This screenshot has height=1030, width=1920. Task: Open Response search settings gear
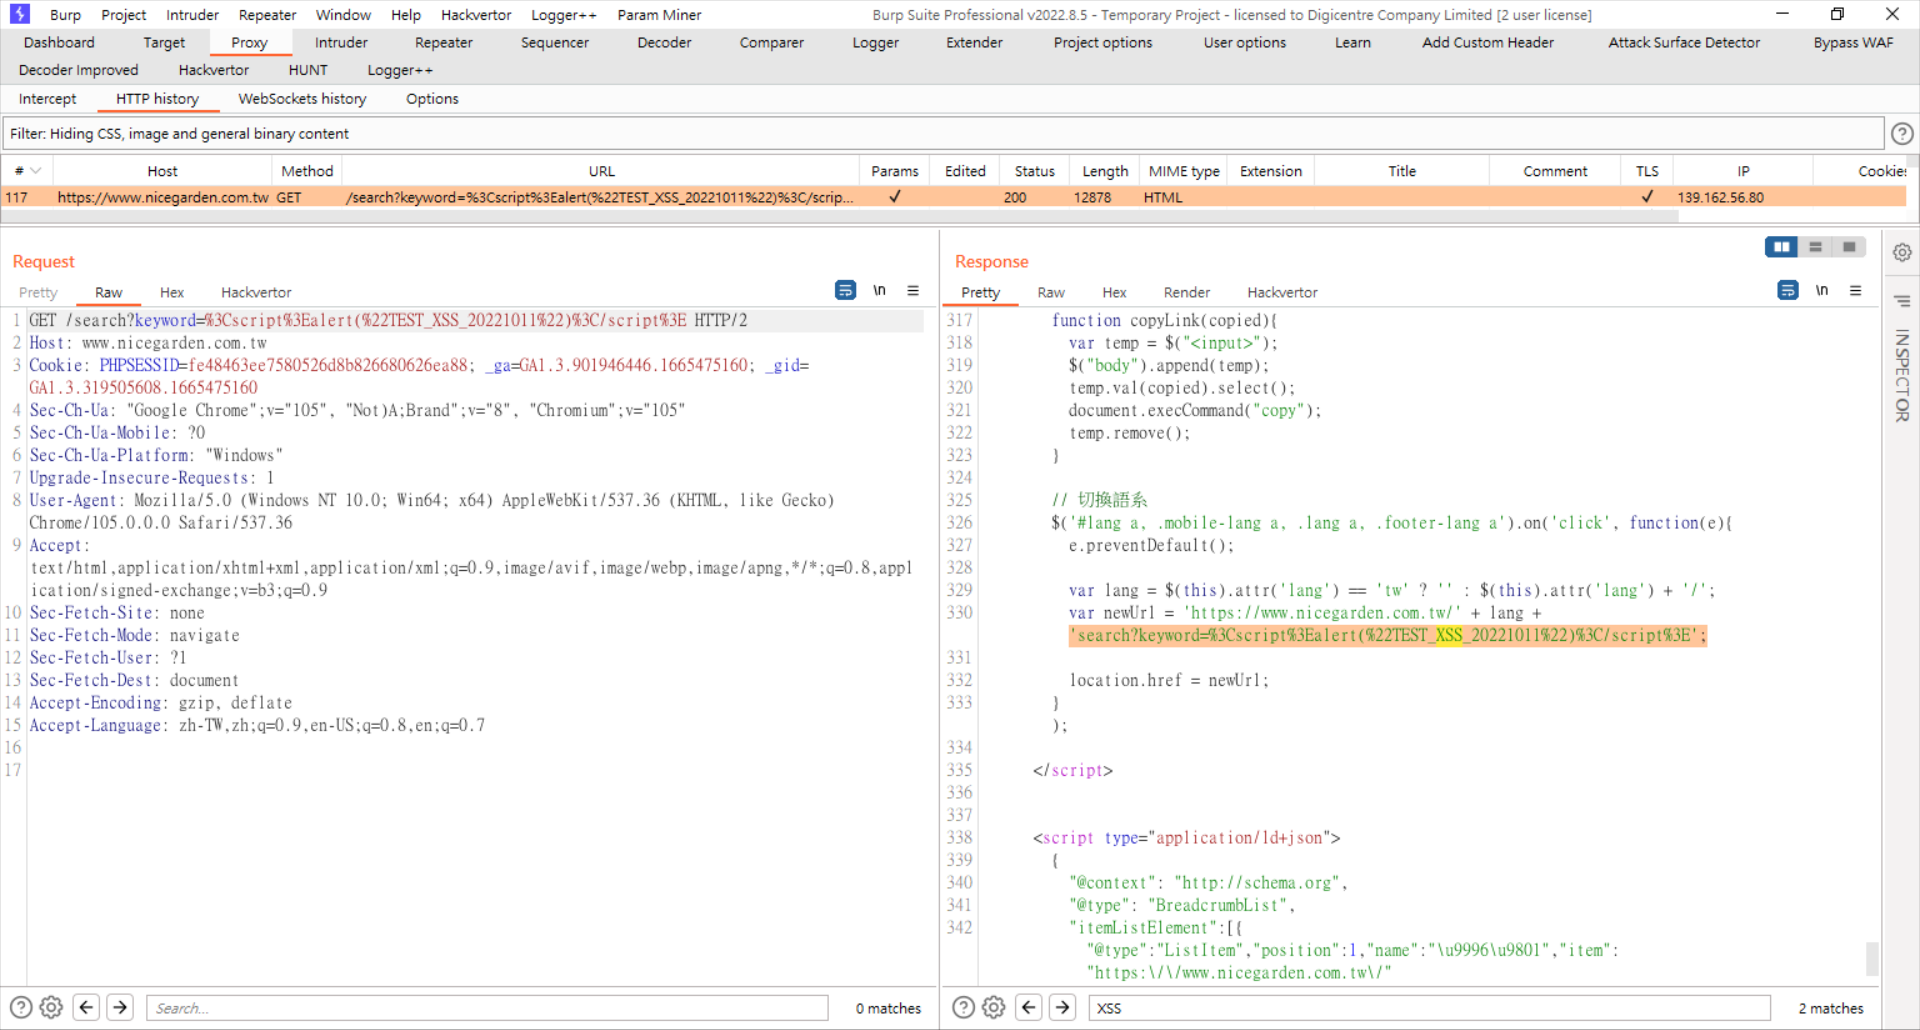(993, 1007)
